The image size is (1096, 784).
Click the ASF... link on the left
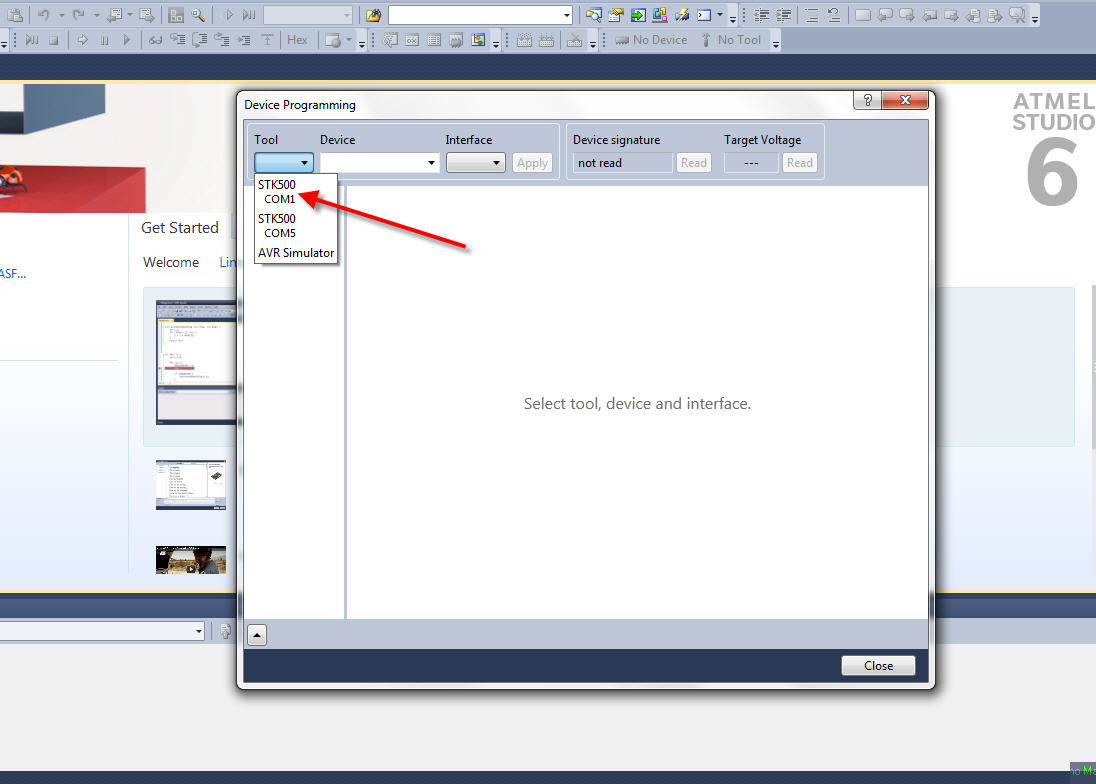pyautogui.click(x=13, y=273)
